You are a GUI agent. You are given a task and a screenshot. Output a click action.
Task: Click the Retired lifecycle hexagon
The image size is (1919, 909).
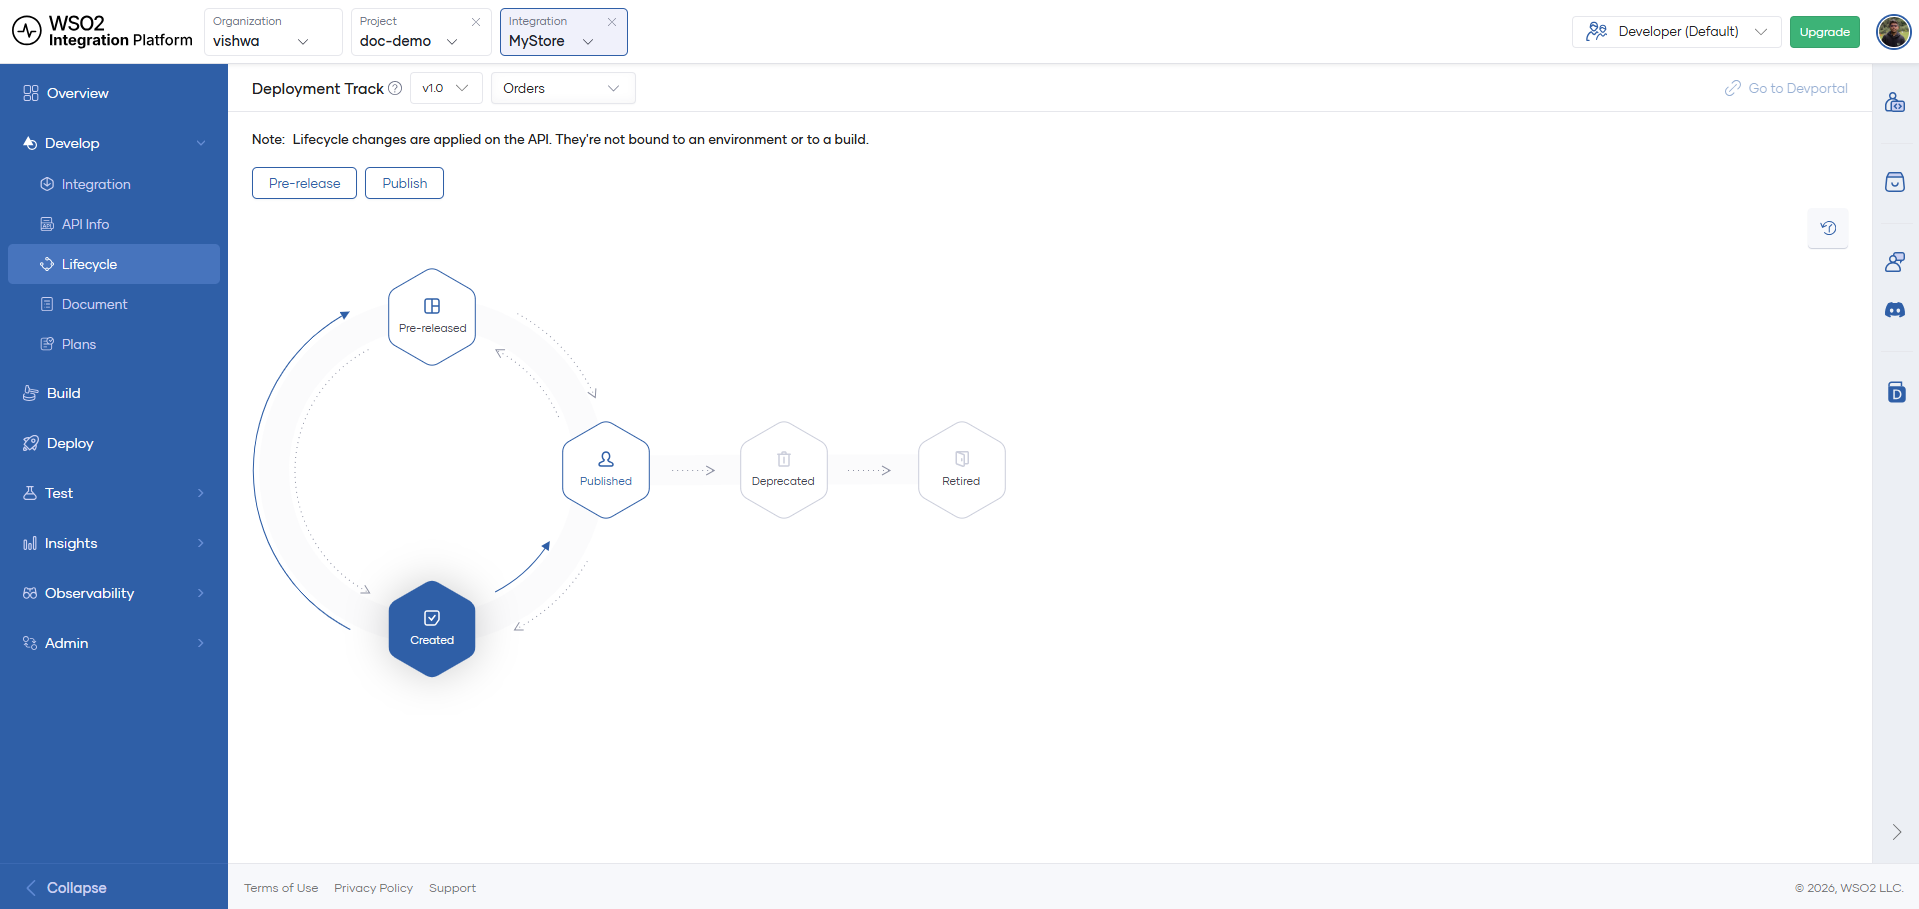click(x=961, y=470)
